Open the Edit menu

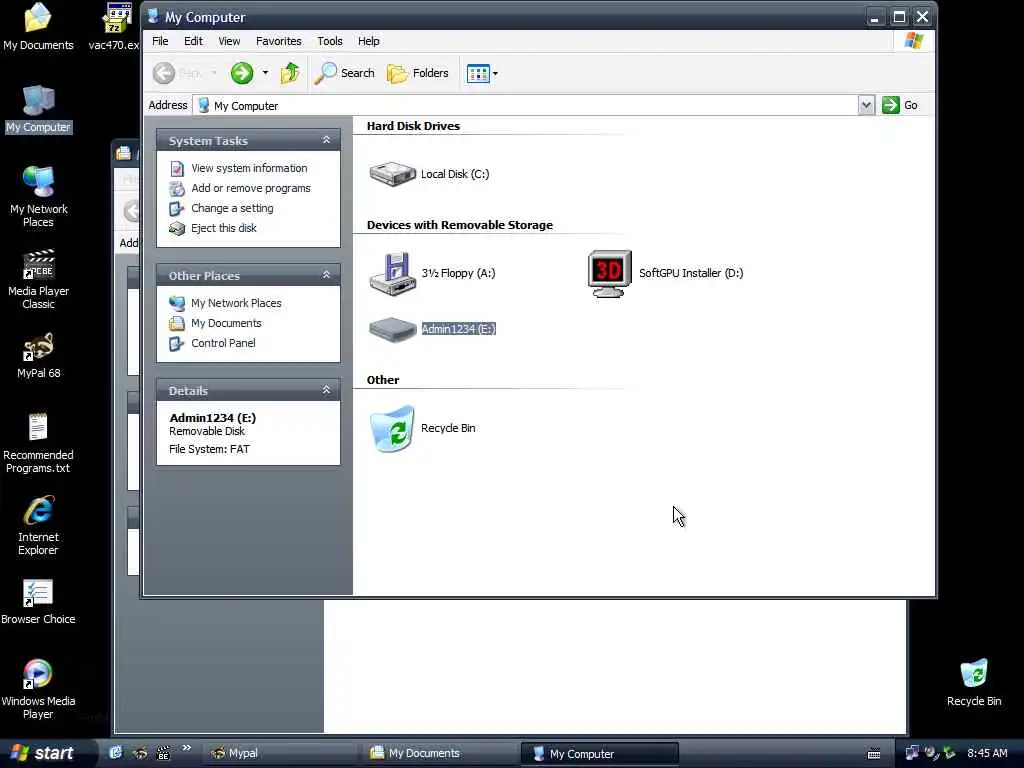pos(193,41)
